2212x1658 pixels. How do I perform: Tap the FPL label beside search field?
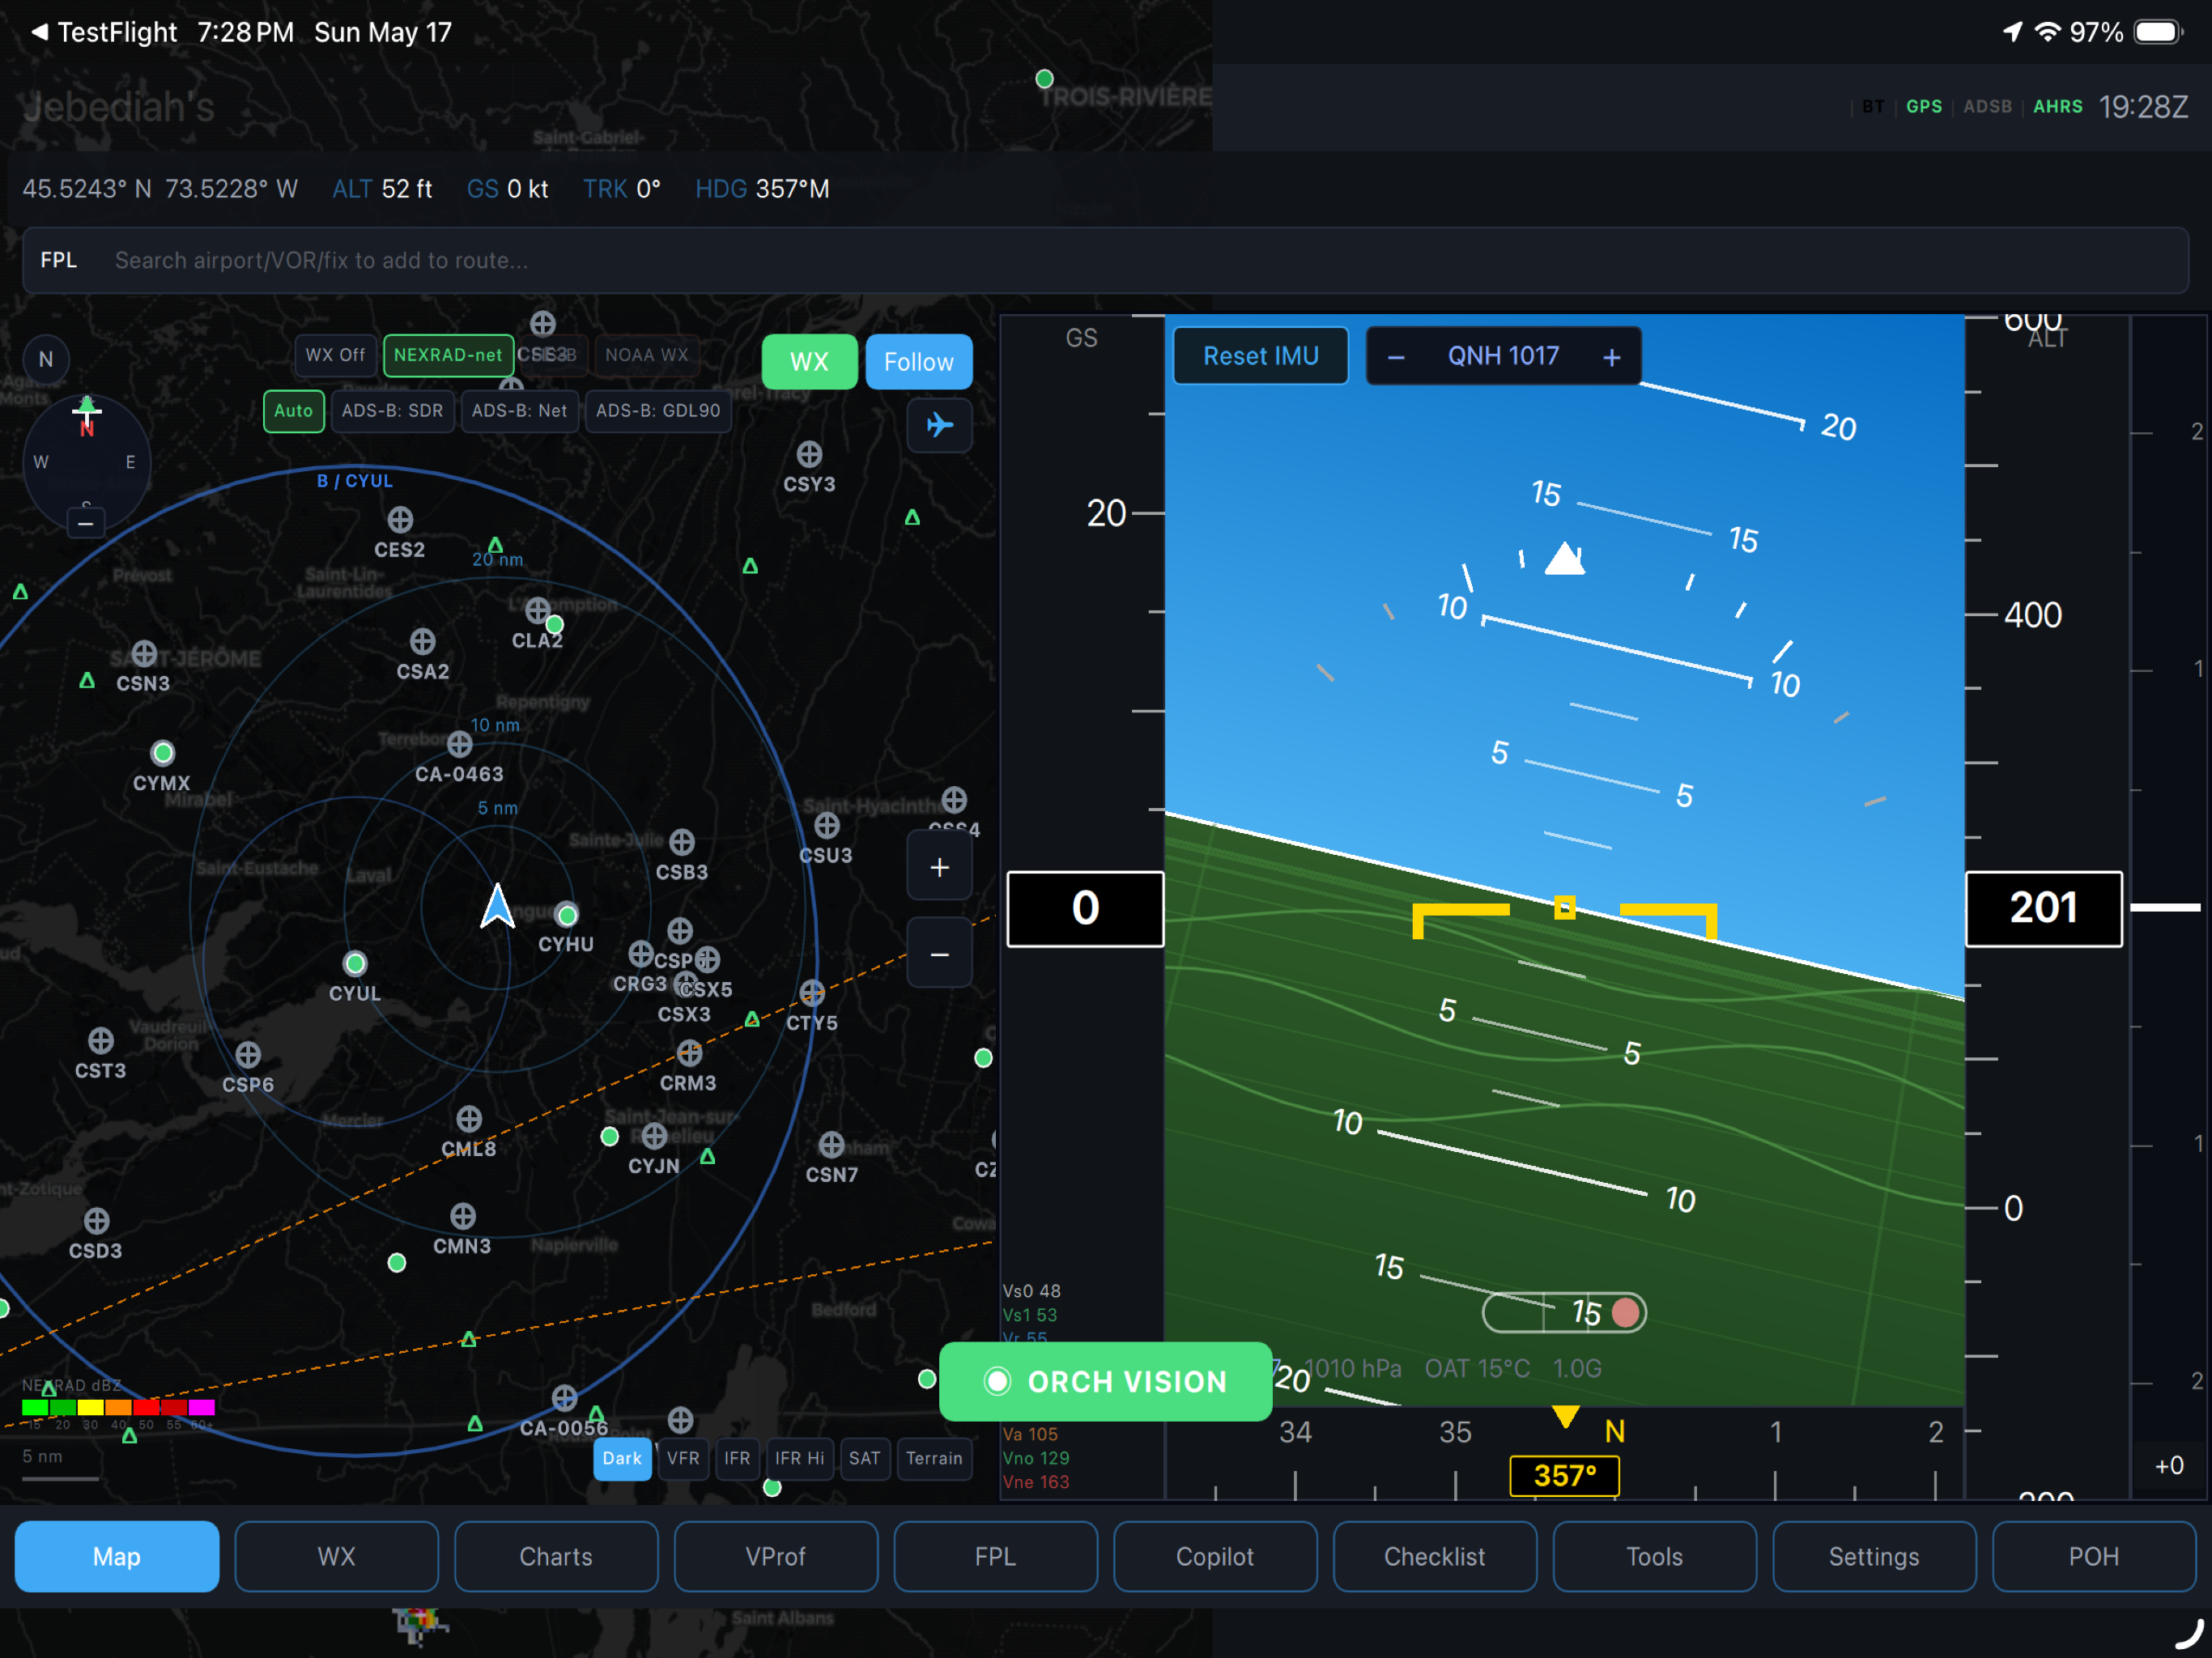coord(58,260)
